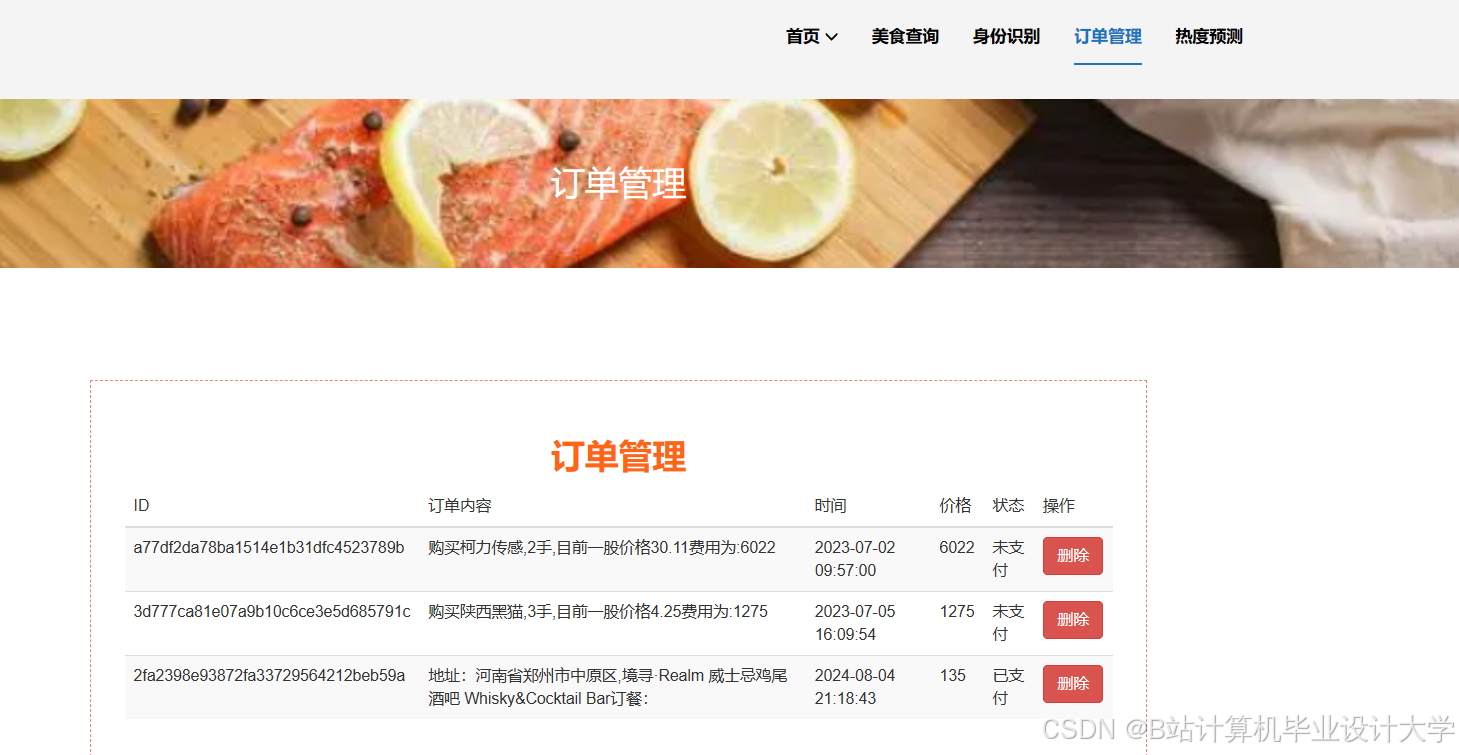Select order ID 3d777ca81e07a9b10c6ce3e5d685791c
The image size is (1459, 755).
272,611
